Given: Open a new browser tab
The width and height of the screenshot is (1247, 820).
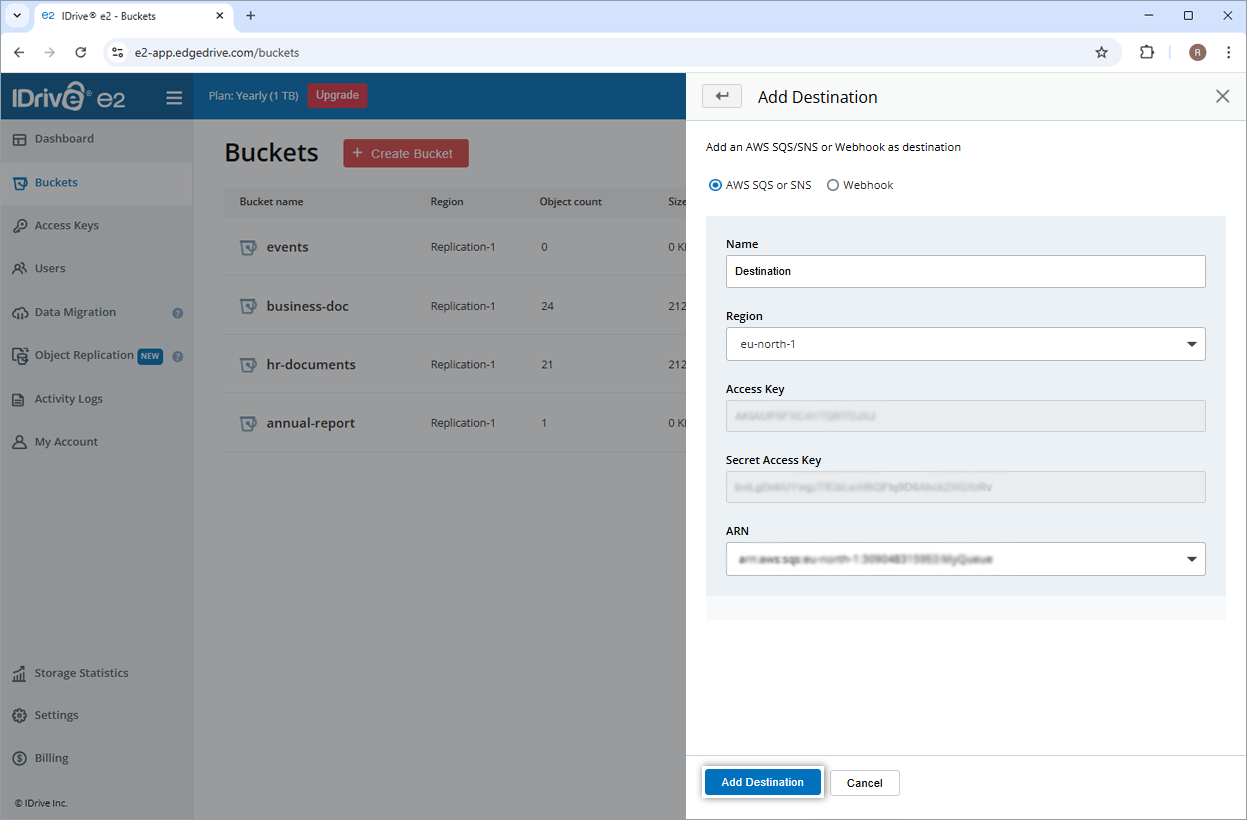Looking at the screenshot, I should click(x=250, y=16).
